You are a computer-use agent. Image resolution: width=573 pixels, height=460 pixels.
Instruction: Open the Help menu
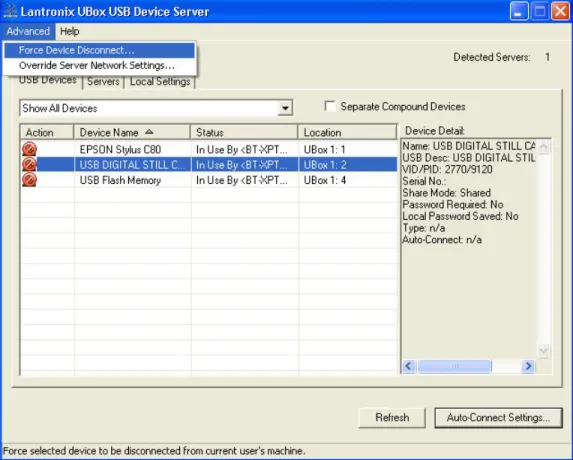point(69,31)
